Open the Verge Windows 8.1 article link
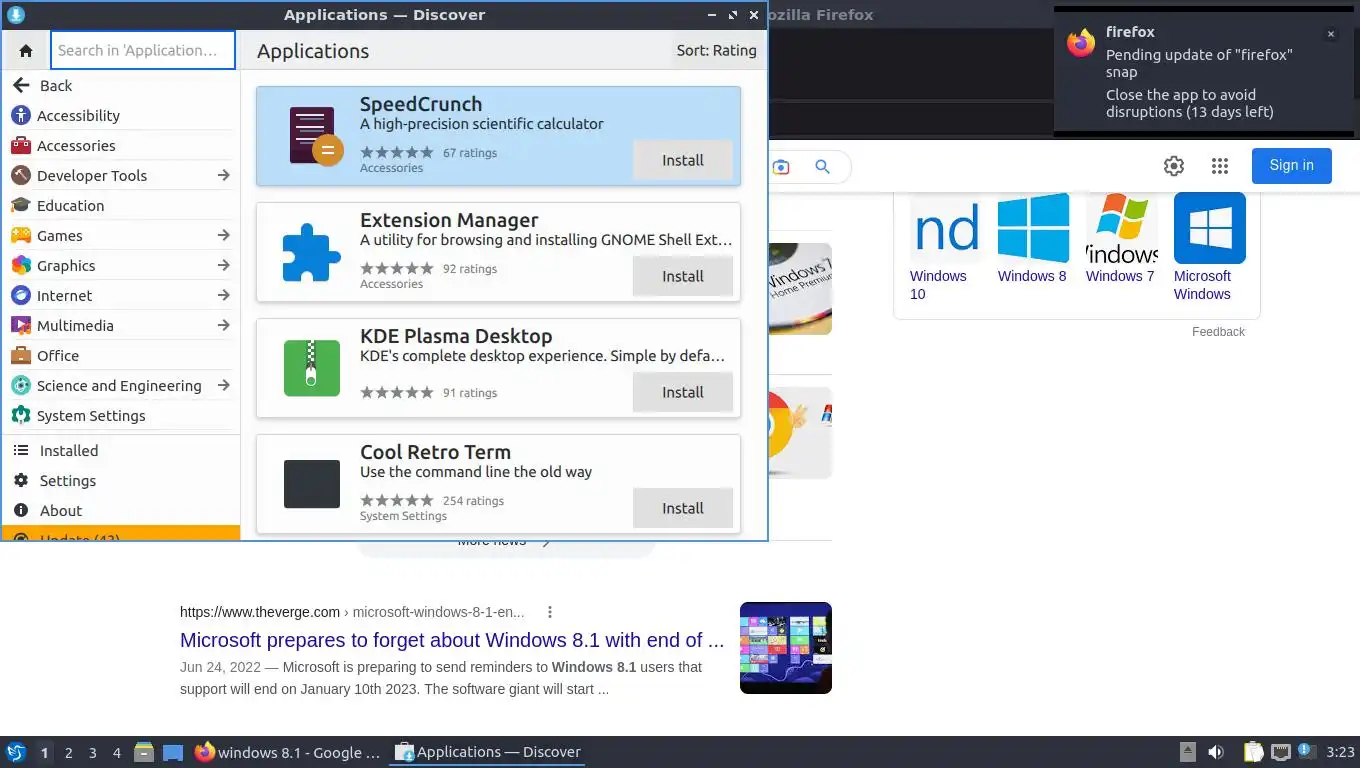Image resolution: width=1360 pixels, height=768 pixels. click(452, 640)
